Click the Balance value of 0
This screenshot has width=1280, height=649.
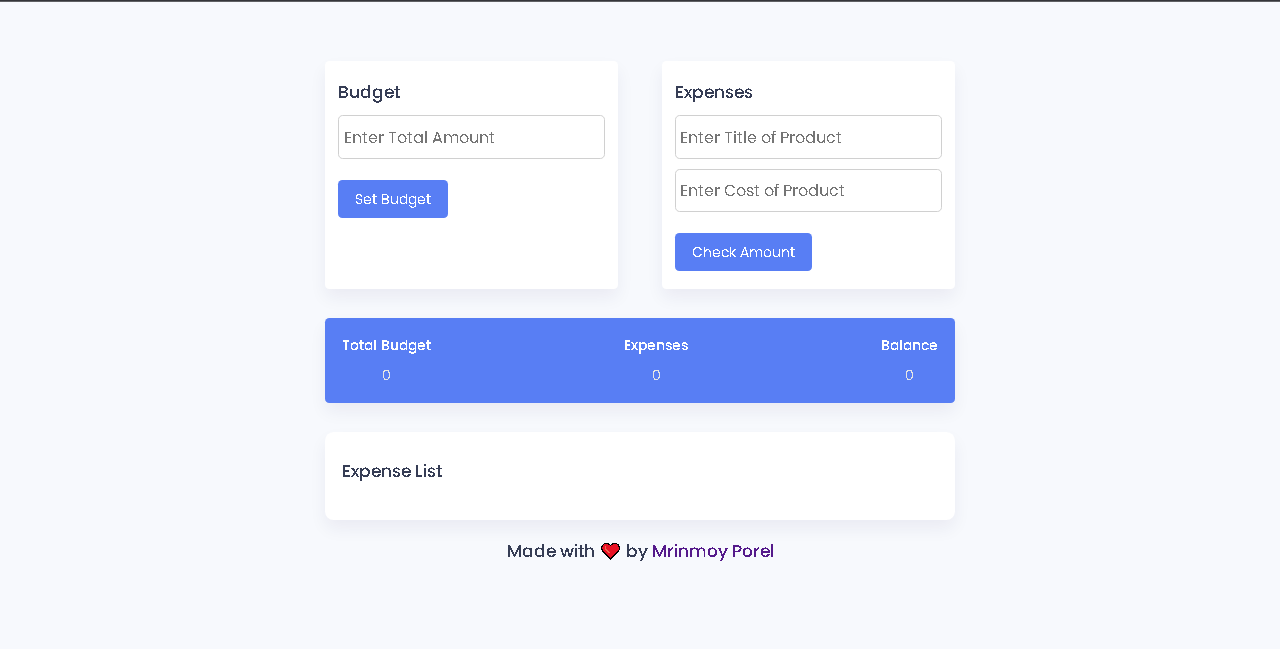909,375
